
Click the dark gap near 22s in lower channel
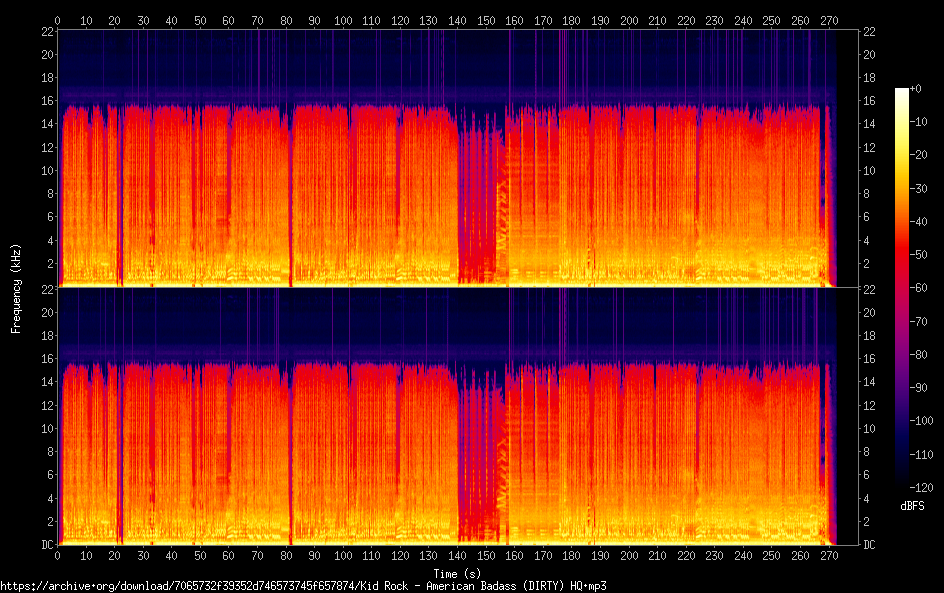point(121,460)
